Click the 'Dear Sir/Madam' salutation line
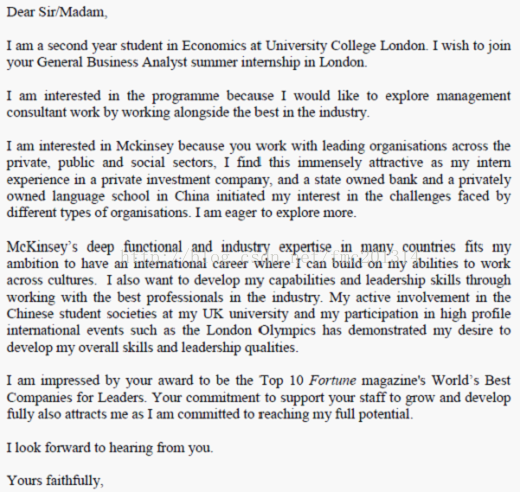This screenshot has width=521, height=493. click(x=57, y=12)
